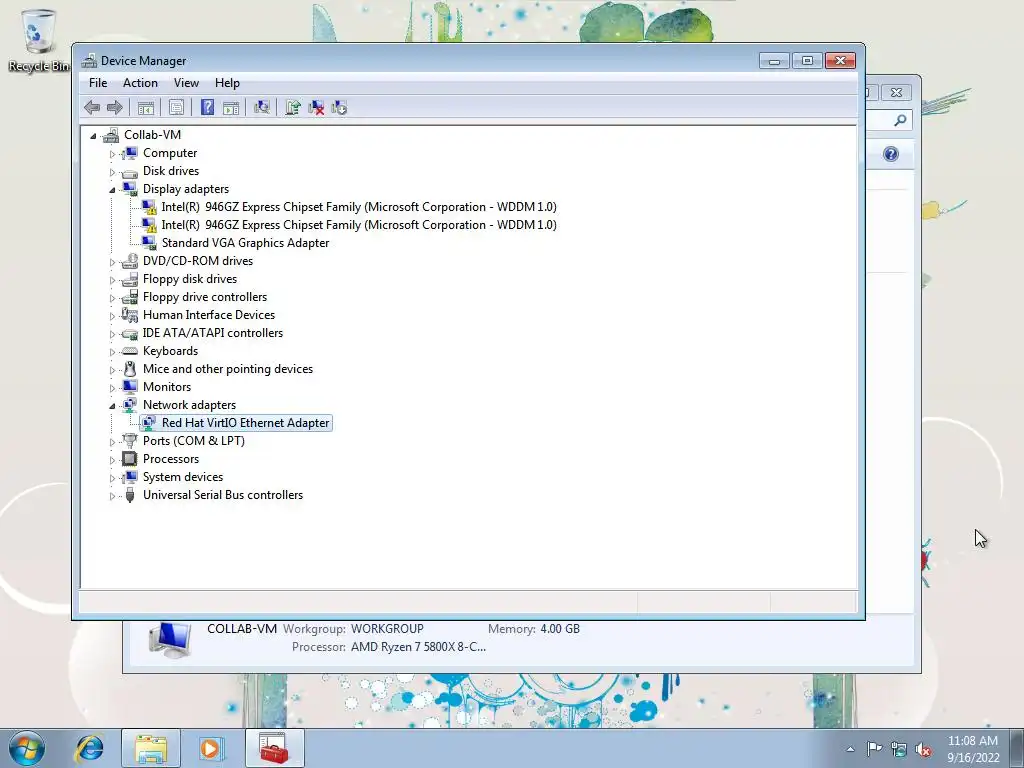Click the toolbox taskbar button
The image size is (1024, 768).
tap(274, 748)
